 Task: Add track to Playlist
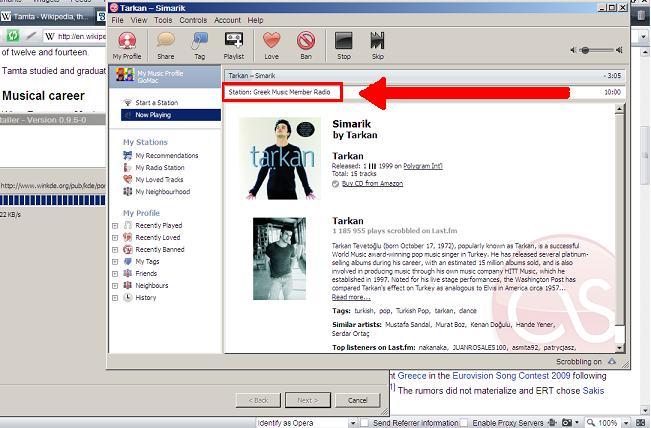tap(234, 46)
